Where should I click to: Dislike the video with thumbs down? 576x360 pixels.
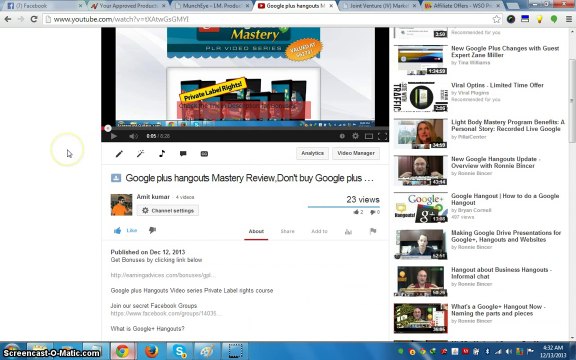pyautogui.click(x=152, y=230)
